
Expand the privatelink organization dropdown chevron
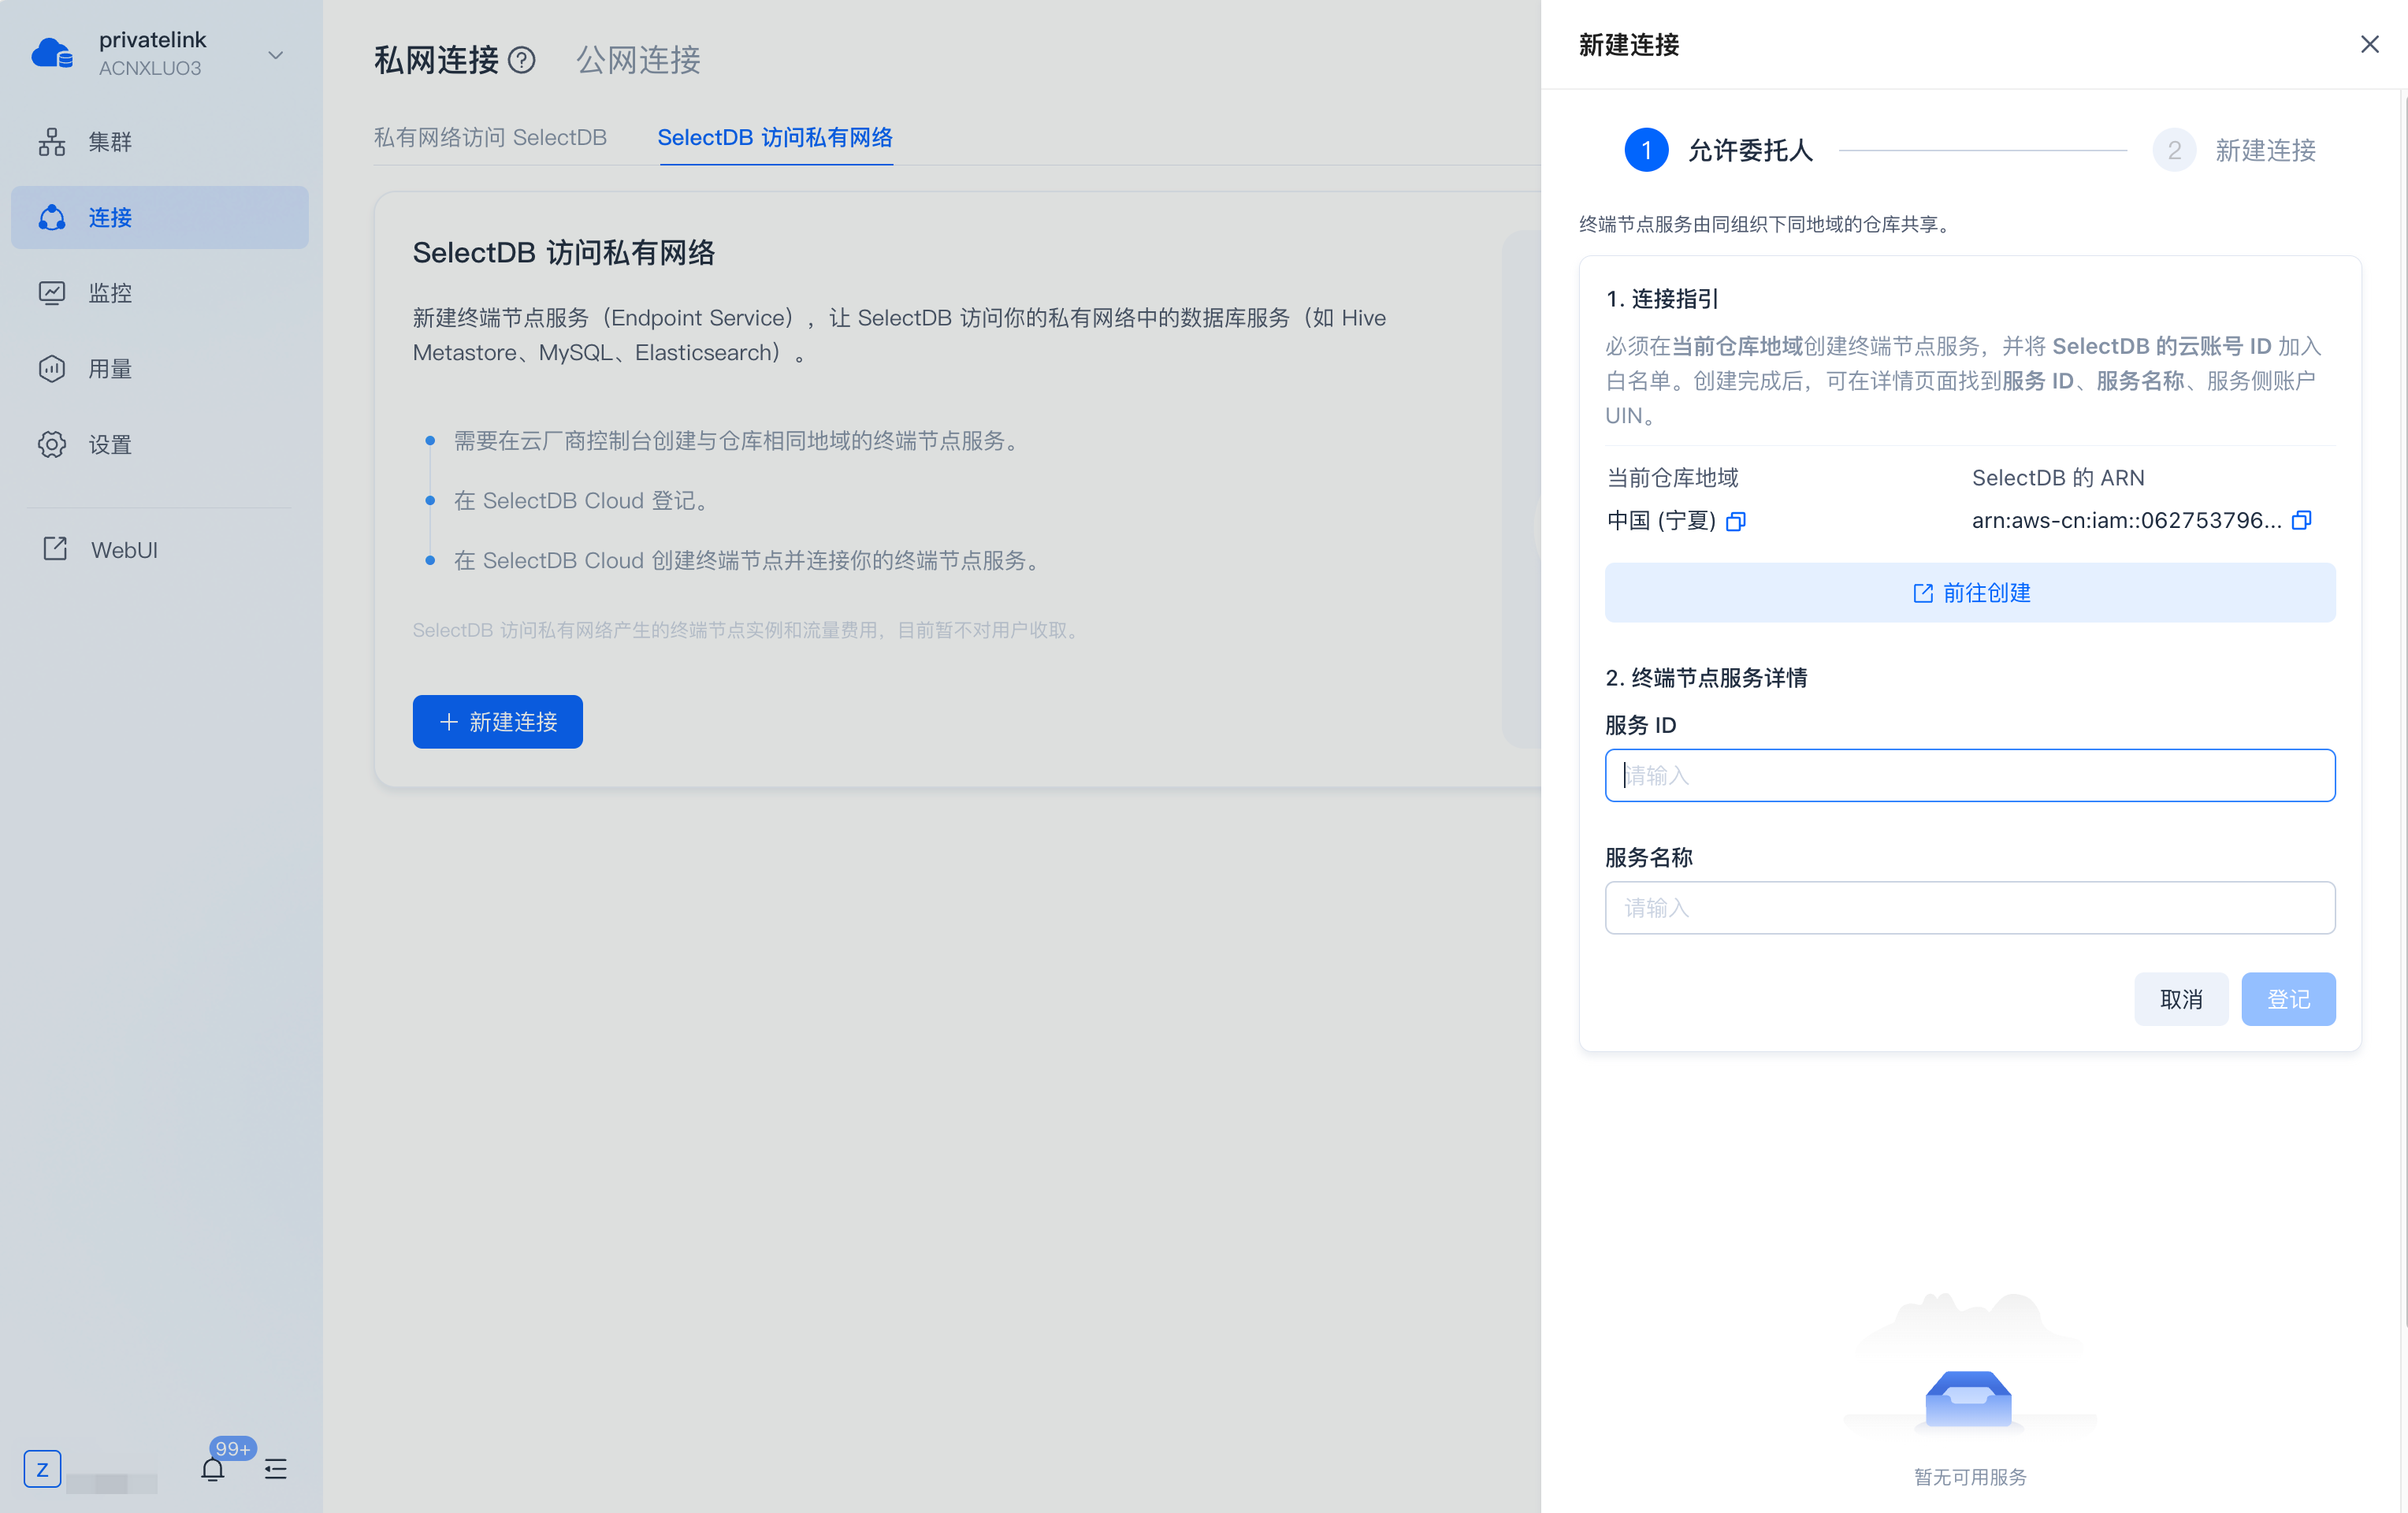pyautogui.click(x=276, y=55)
